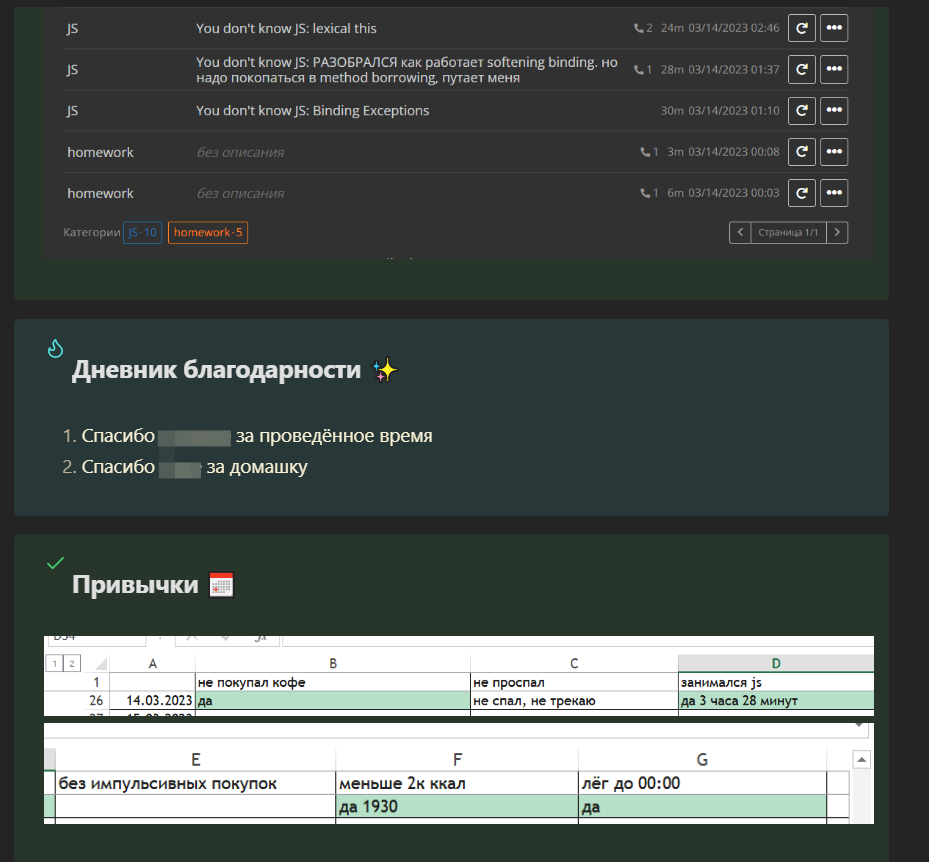Restart the 6m homework entry at 00:03
Image resolution: width=929 pixels, height=862 pixels.
802,193
